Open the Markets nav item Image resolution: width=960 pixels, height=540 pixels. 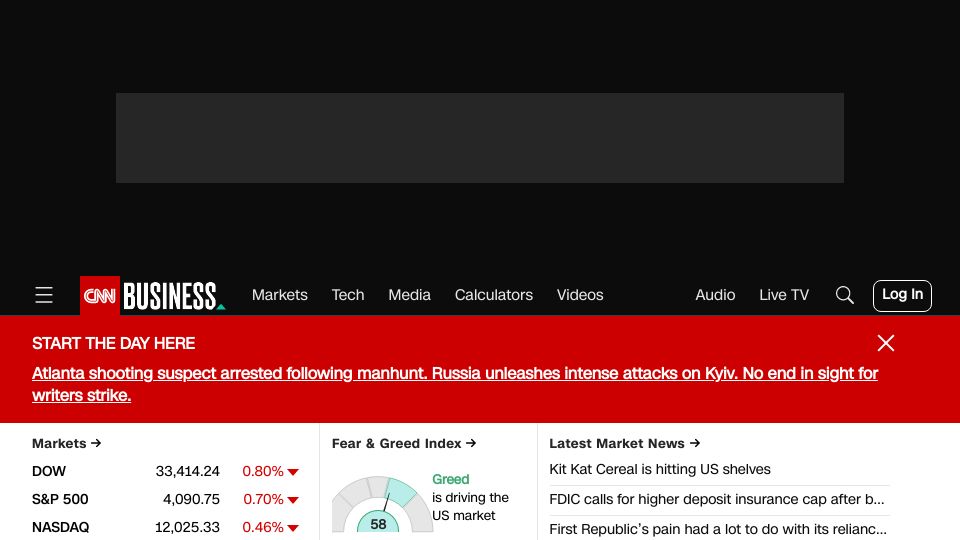(x=280, y=295)
